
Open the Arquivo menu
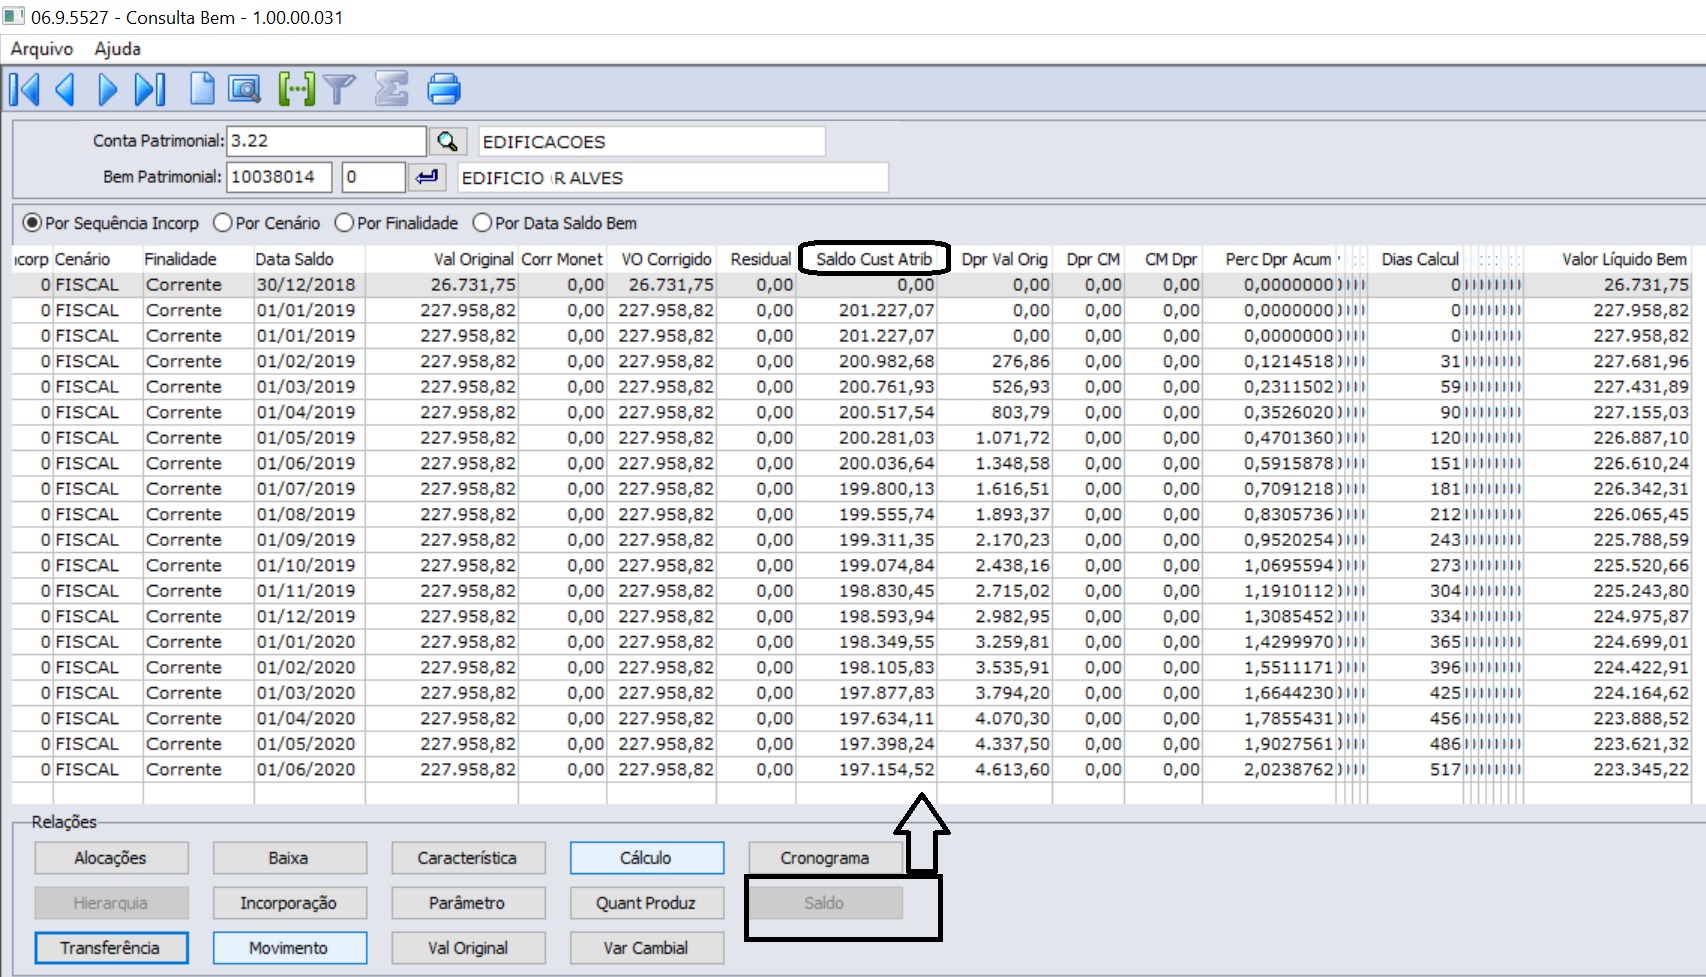click(42, 49)
